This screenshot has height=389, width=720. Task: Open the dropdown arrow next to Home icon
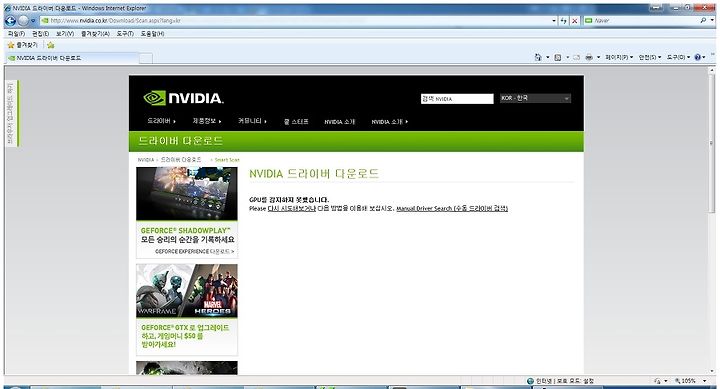click(547, 57)
